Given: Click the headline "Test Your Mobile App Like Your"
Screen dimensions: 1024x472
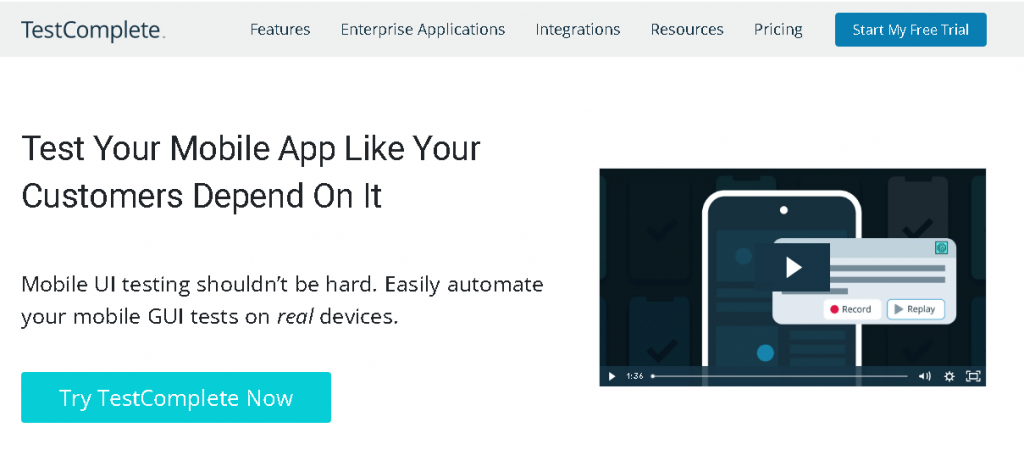Looking at the screenshot, I should tap(251, 149).
